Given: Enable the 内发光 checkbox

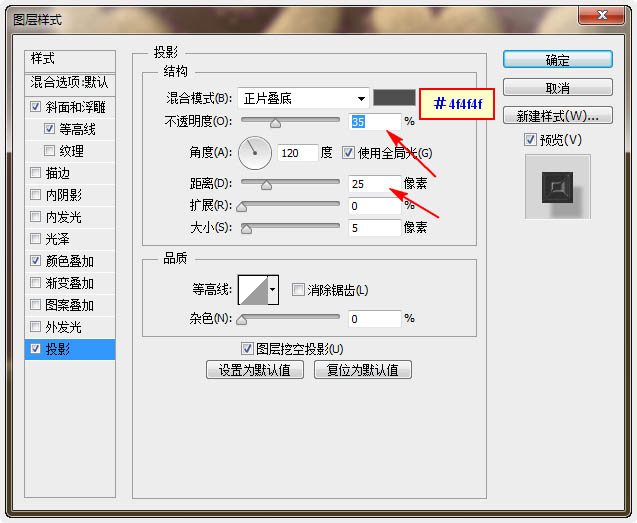Looking at the screenshot, I should click(x=35, y=217).
